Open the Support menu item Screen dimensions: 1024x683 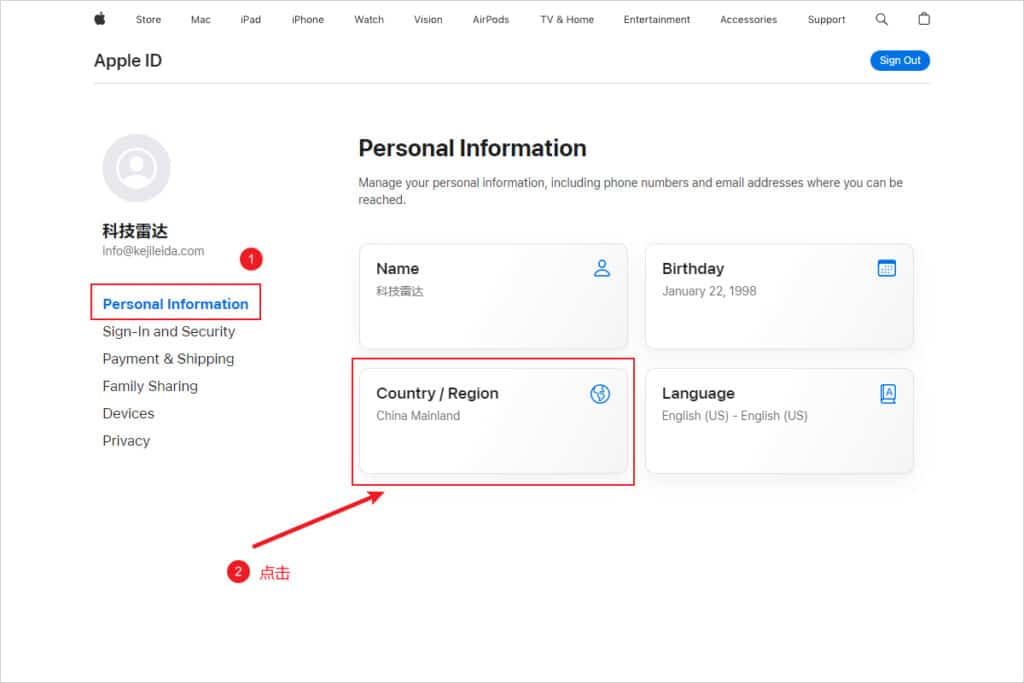[x=826, y=18]
